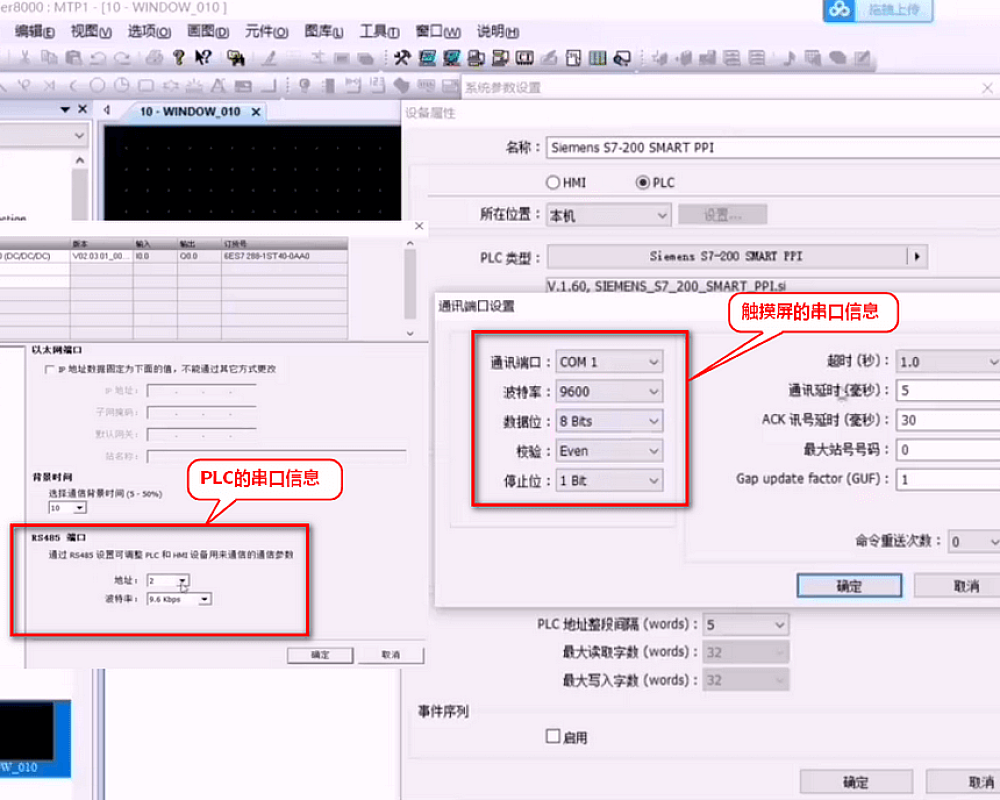The width and height of the screenshot is (1000, 800).
Task: Select the circle drawing tool
Action: tap(97, 85)
